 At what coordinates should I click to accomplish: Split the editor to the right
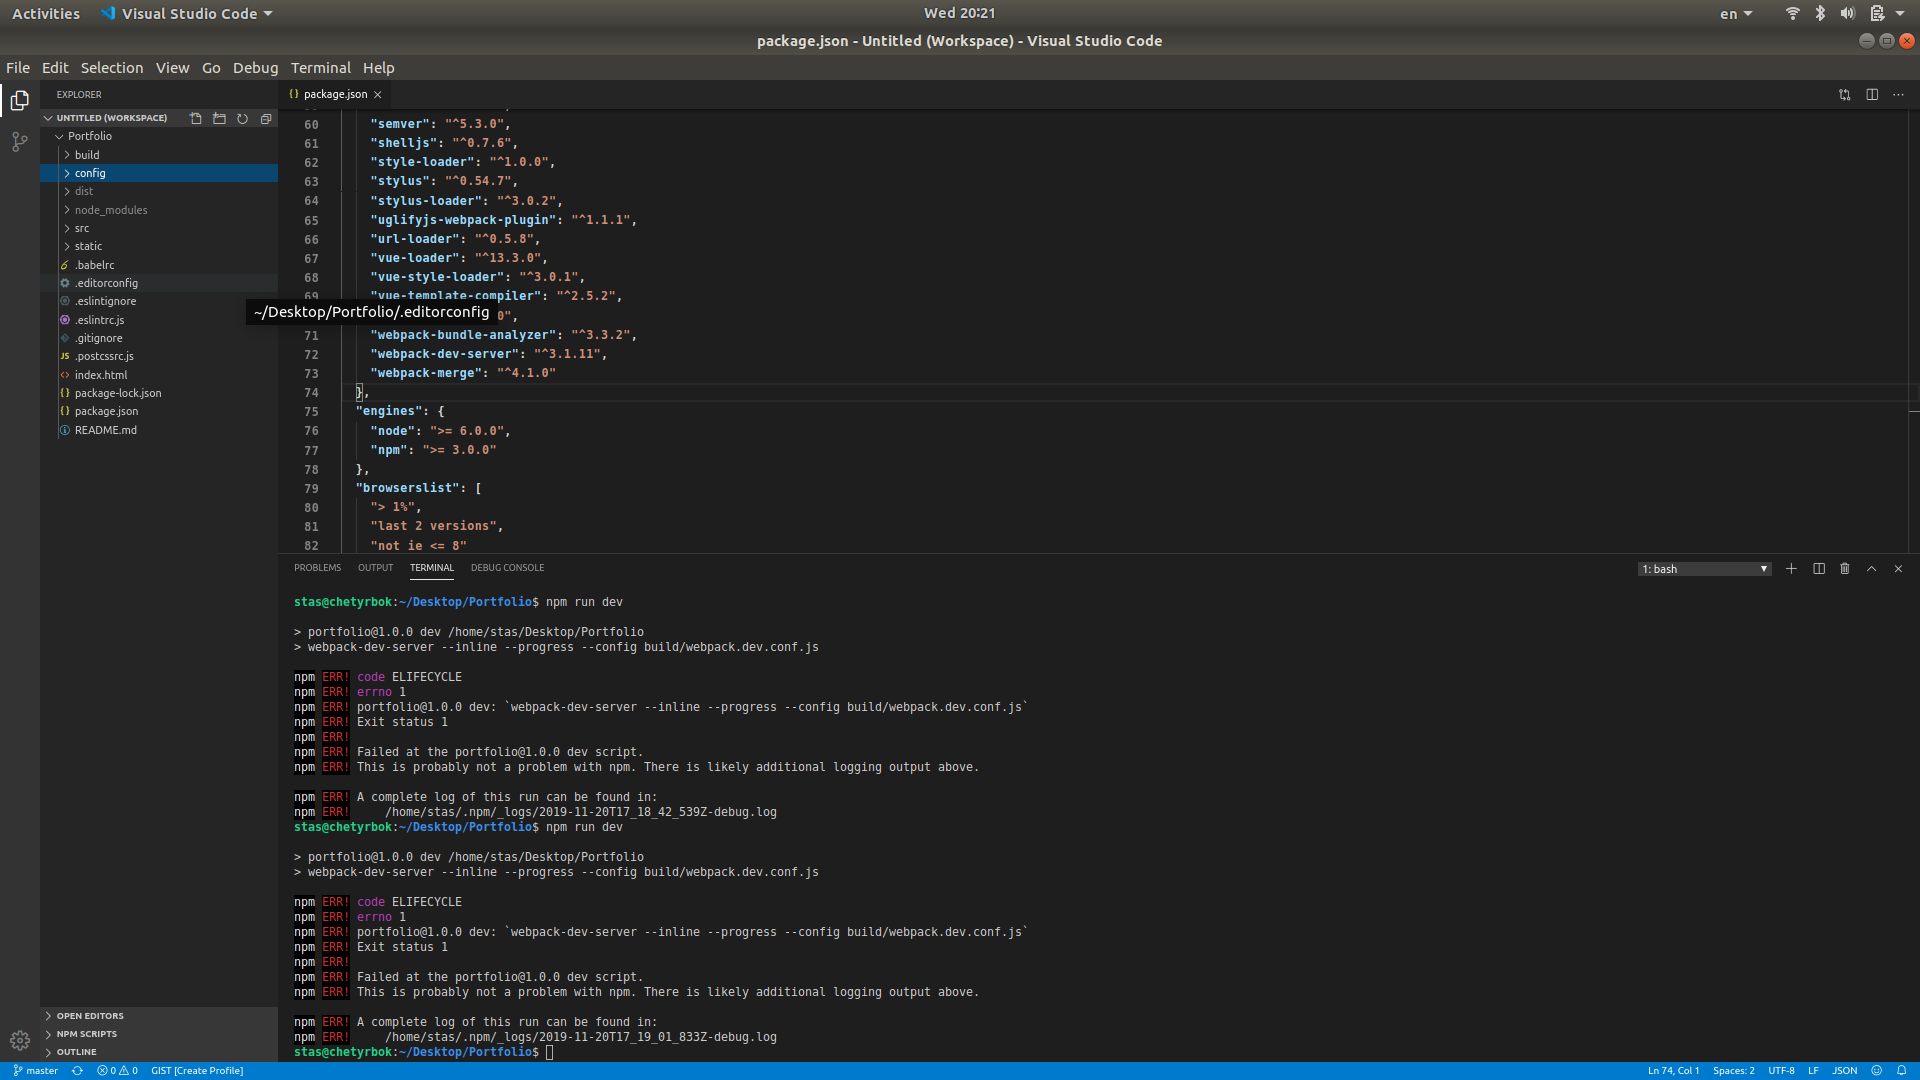(1872, 95)
